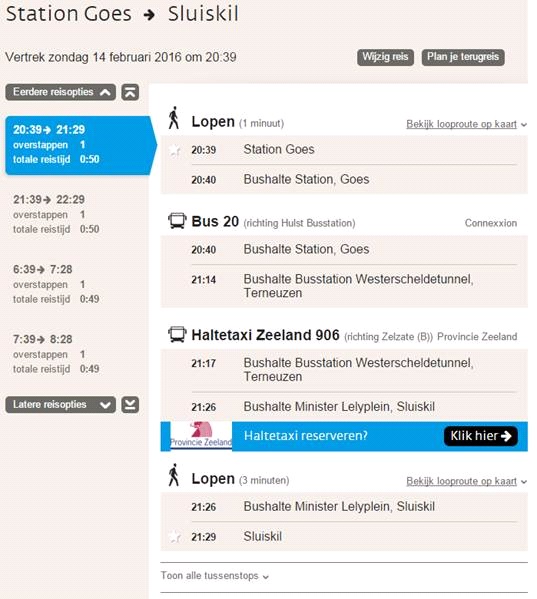Viewport: 537px width, 599px height.
Task: Expand Toon alle tussenstops
Action: click(215, 576)
